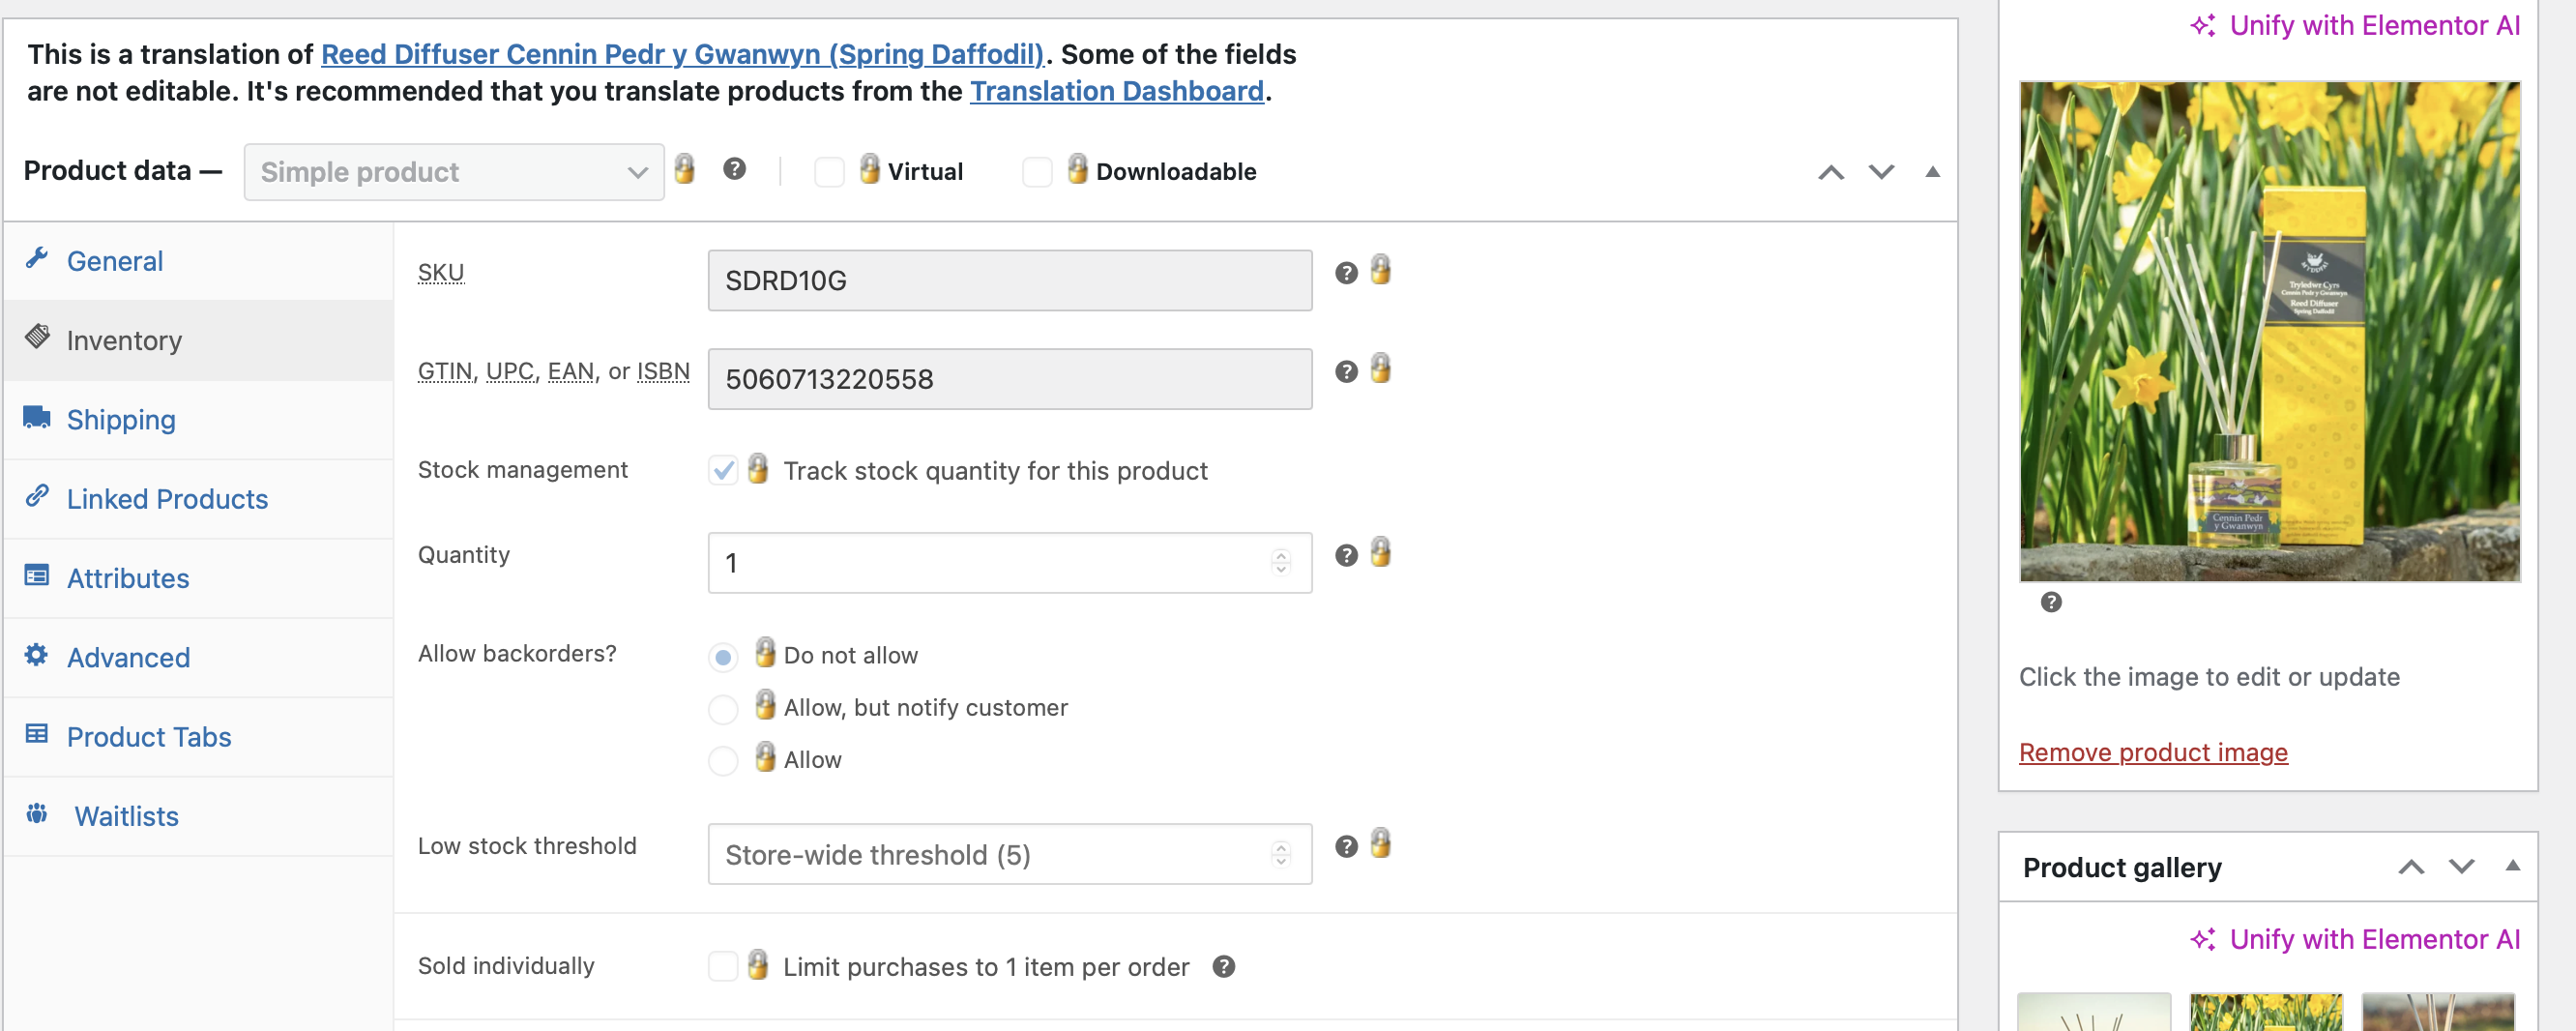
Task: Adjust the Quantity stepper arrows
Action: pyautogui.click(x=1280, y=563)
